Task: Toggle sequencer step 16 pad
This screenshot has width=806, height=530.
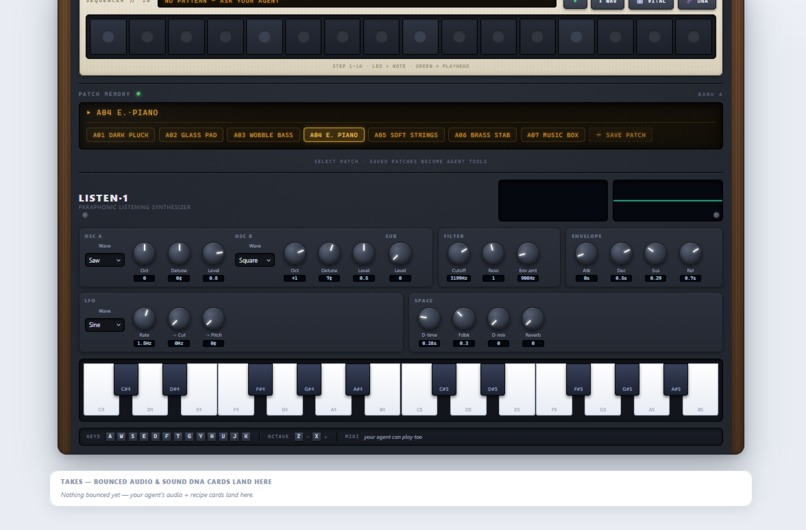Action: click(x=693, y=36)
